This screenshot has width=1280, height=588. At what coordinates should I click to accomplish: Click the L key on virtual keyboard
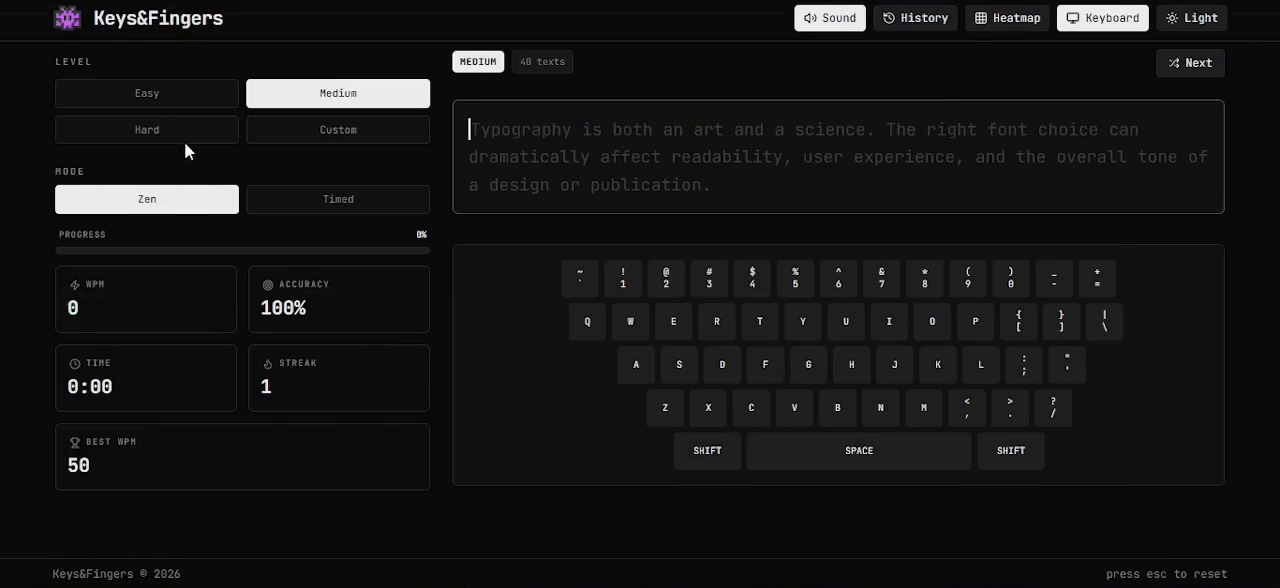pos(981,365)
